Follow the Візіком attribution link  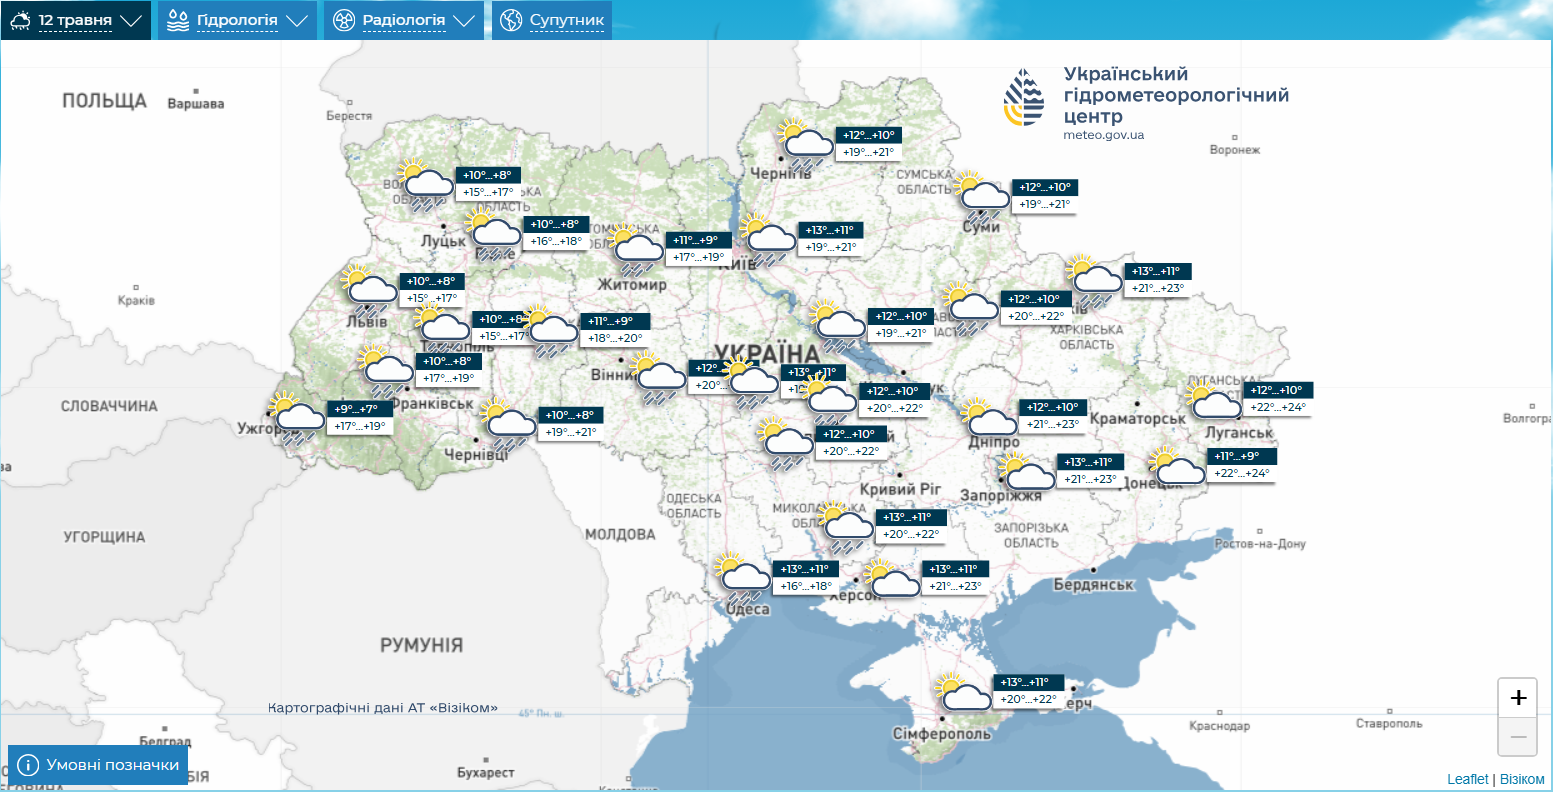click(1522, 779)
